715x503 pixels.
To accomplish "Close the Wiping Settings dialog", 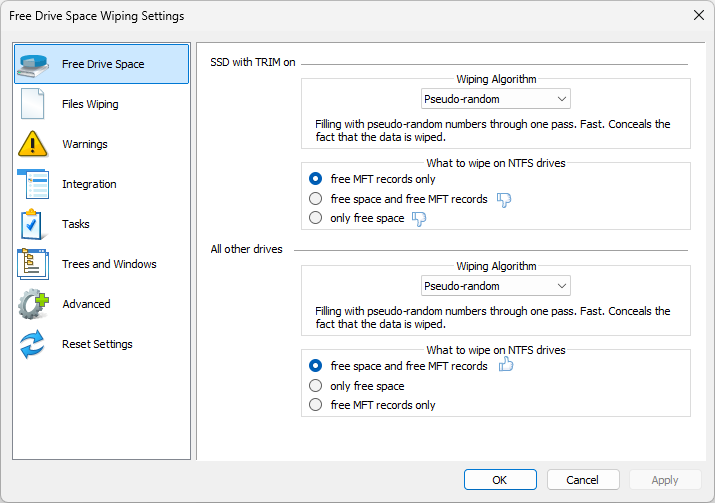I will click(x=698, y=15).
